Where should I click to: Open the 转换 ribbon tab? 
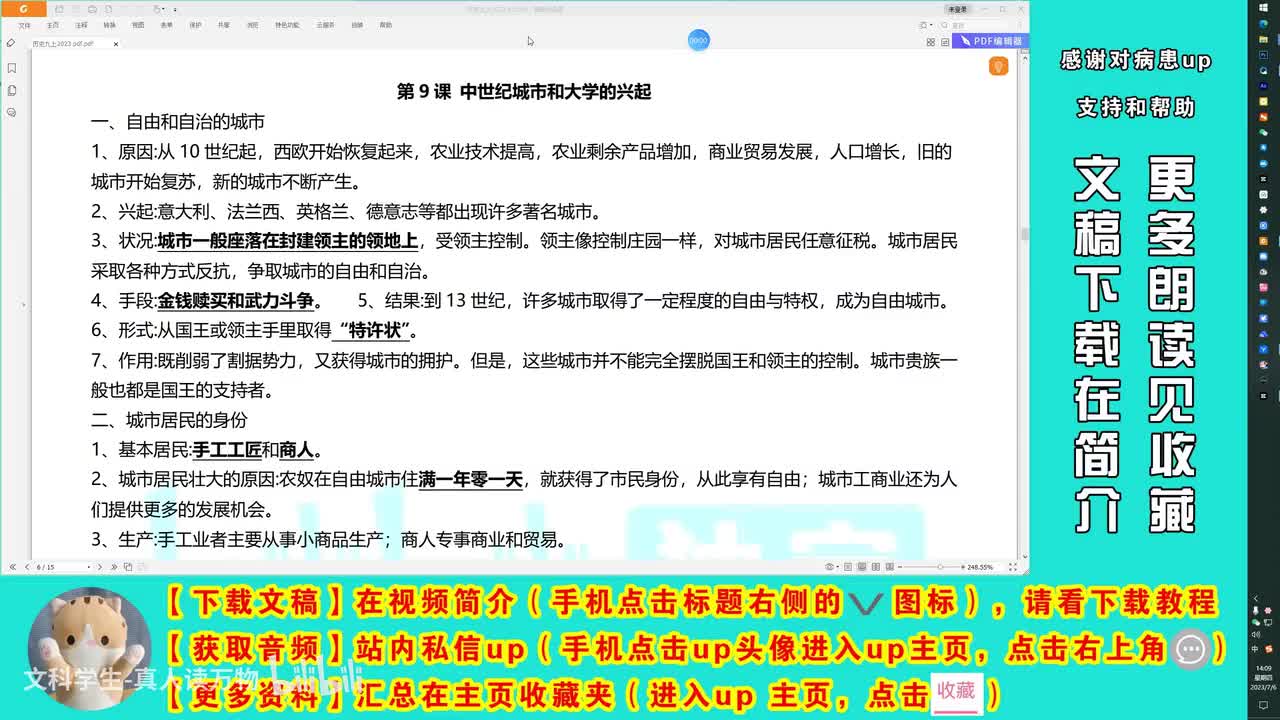(x=109, y=25)
